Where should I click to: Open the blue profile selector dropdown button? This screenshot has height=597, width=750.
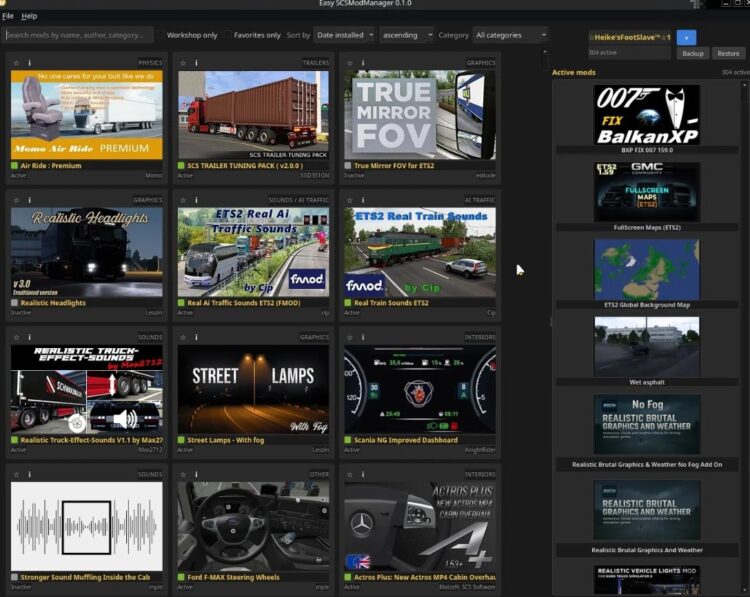[x=686, y=37]
